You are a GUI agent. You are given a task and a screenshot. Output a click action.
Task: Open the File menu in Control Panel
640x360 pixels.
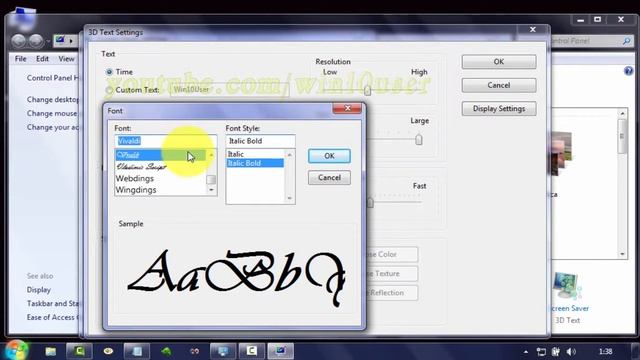20,59
